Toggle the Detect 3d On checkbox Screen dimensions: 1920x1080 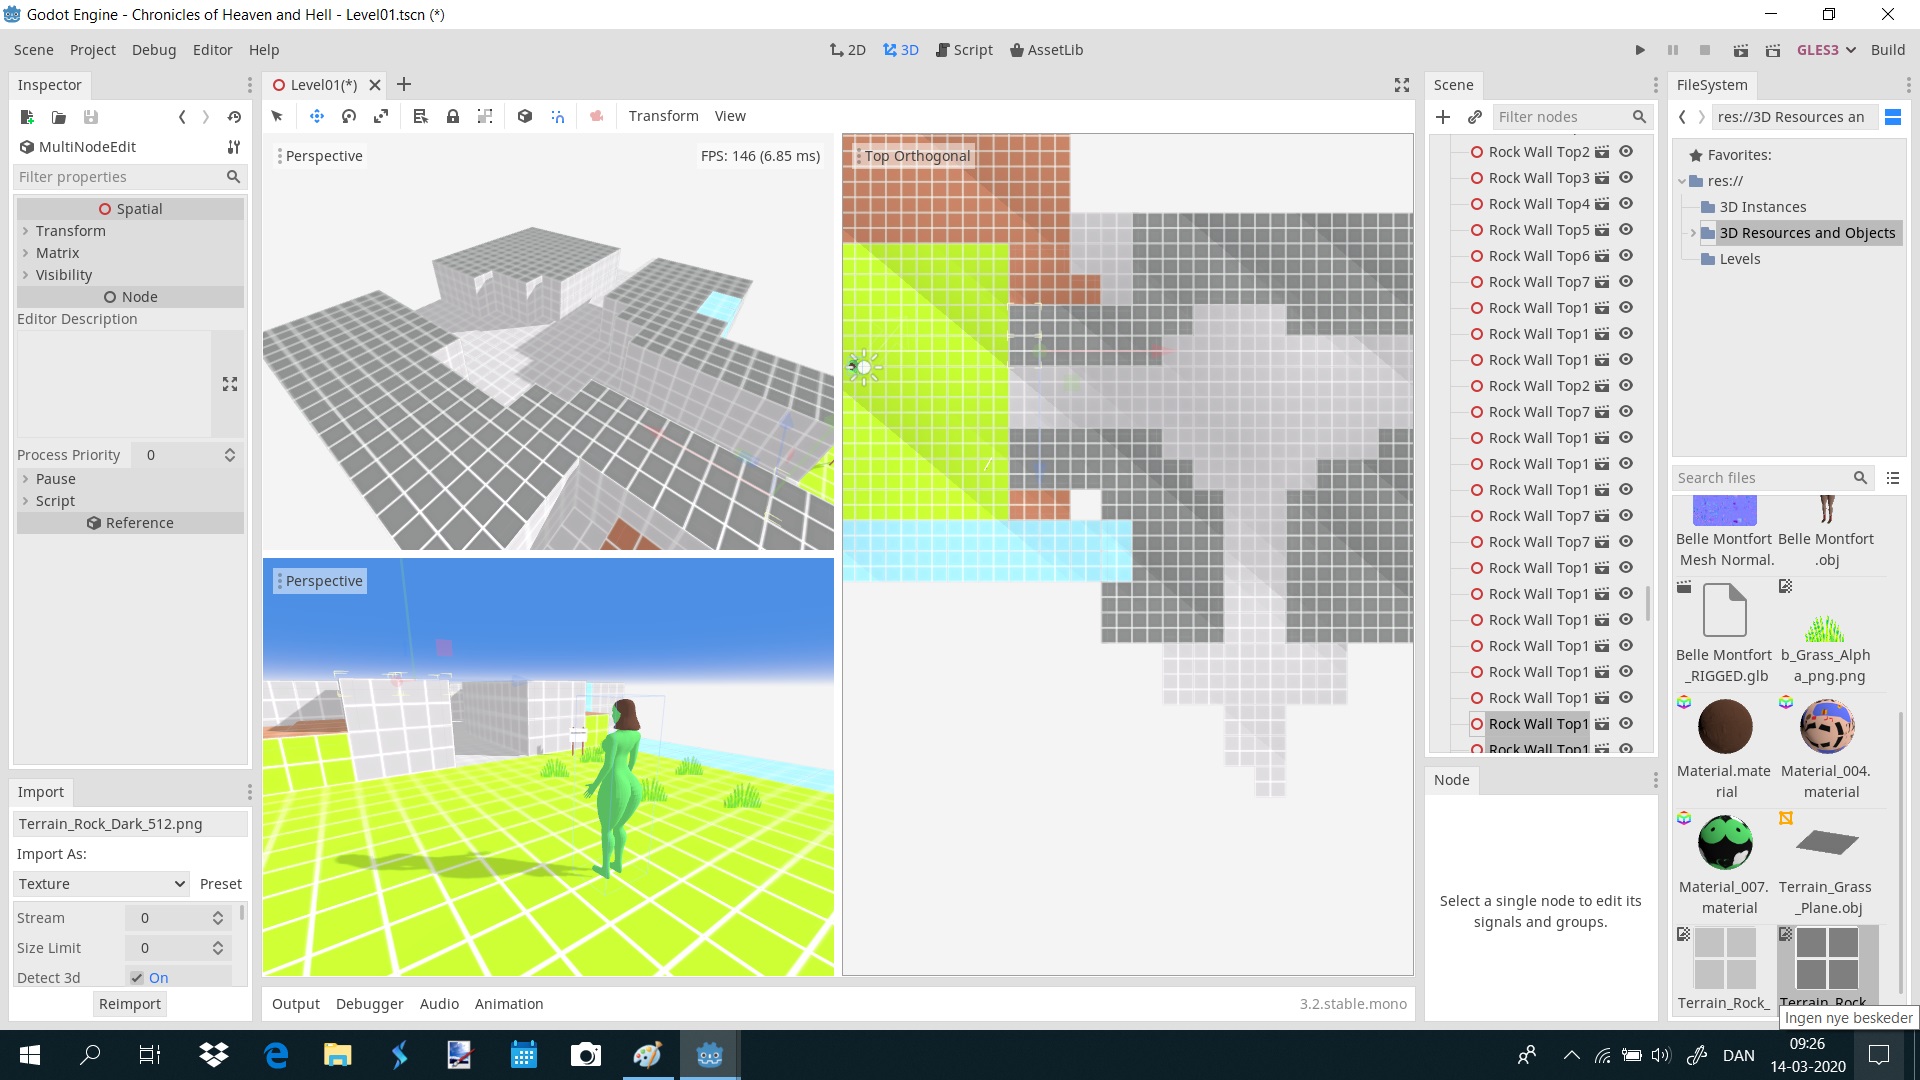pyautogui.click(x=137, y=978)
